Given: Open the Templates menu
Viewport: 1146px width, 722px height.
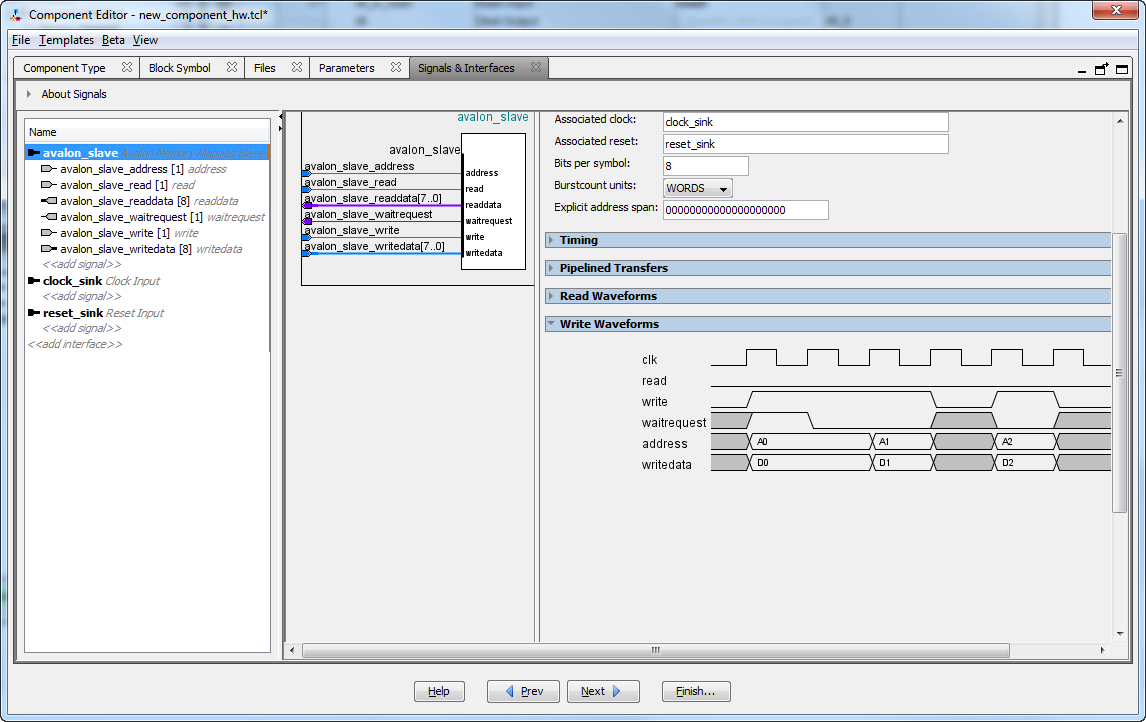Looking at the screenshot, I should pos(66,40).
